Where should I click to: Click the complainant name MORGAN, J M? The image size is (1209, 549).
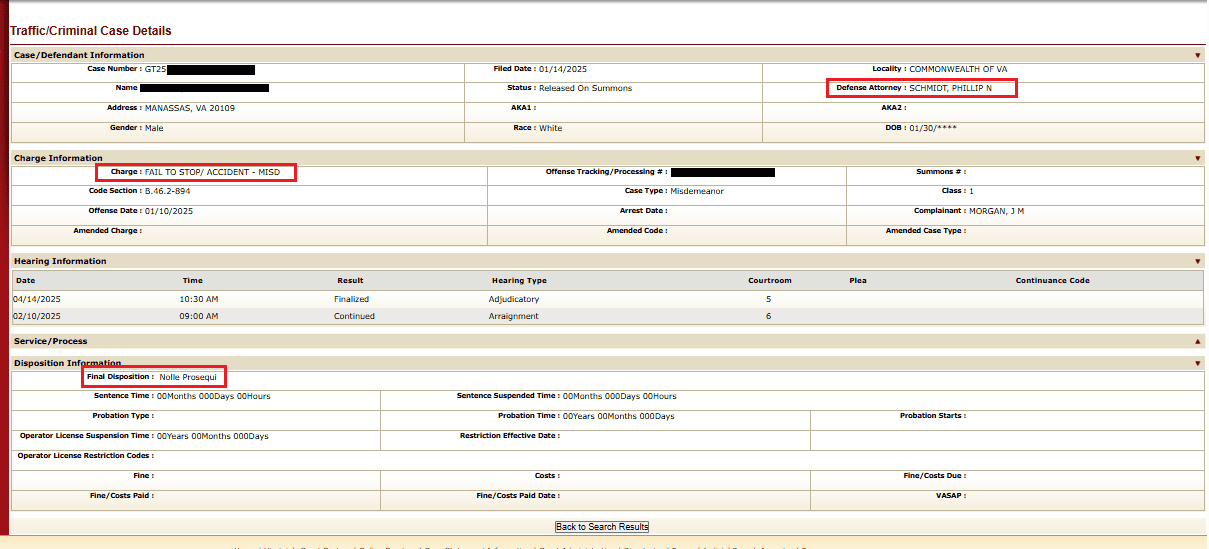click(x=996, y=211)
